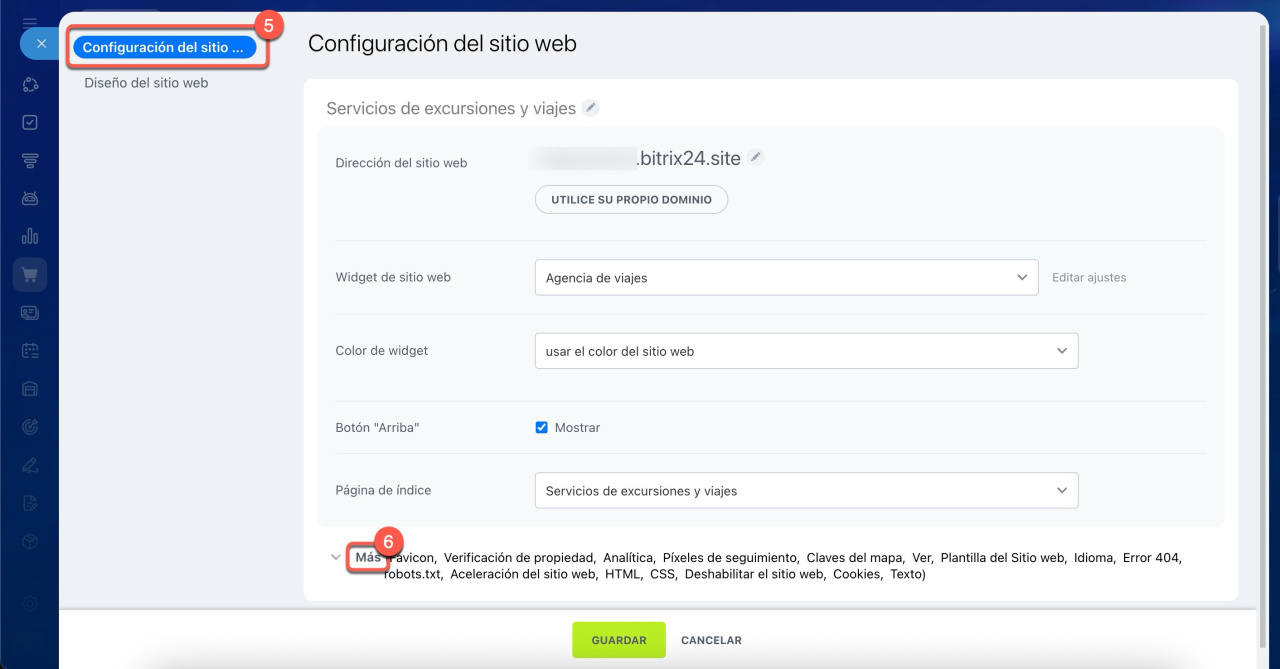The image size is (1280, 669).
Task: Open the tasks checkmark icon in the sidebar
Action: [30, 122]
